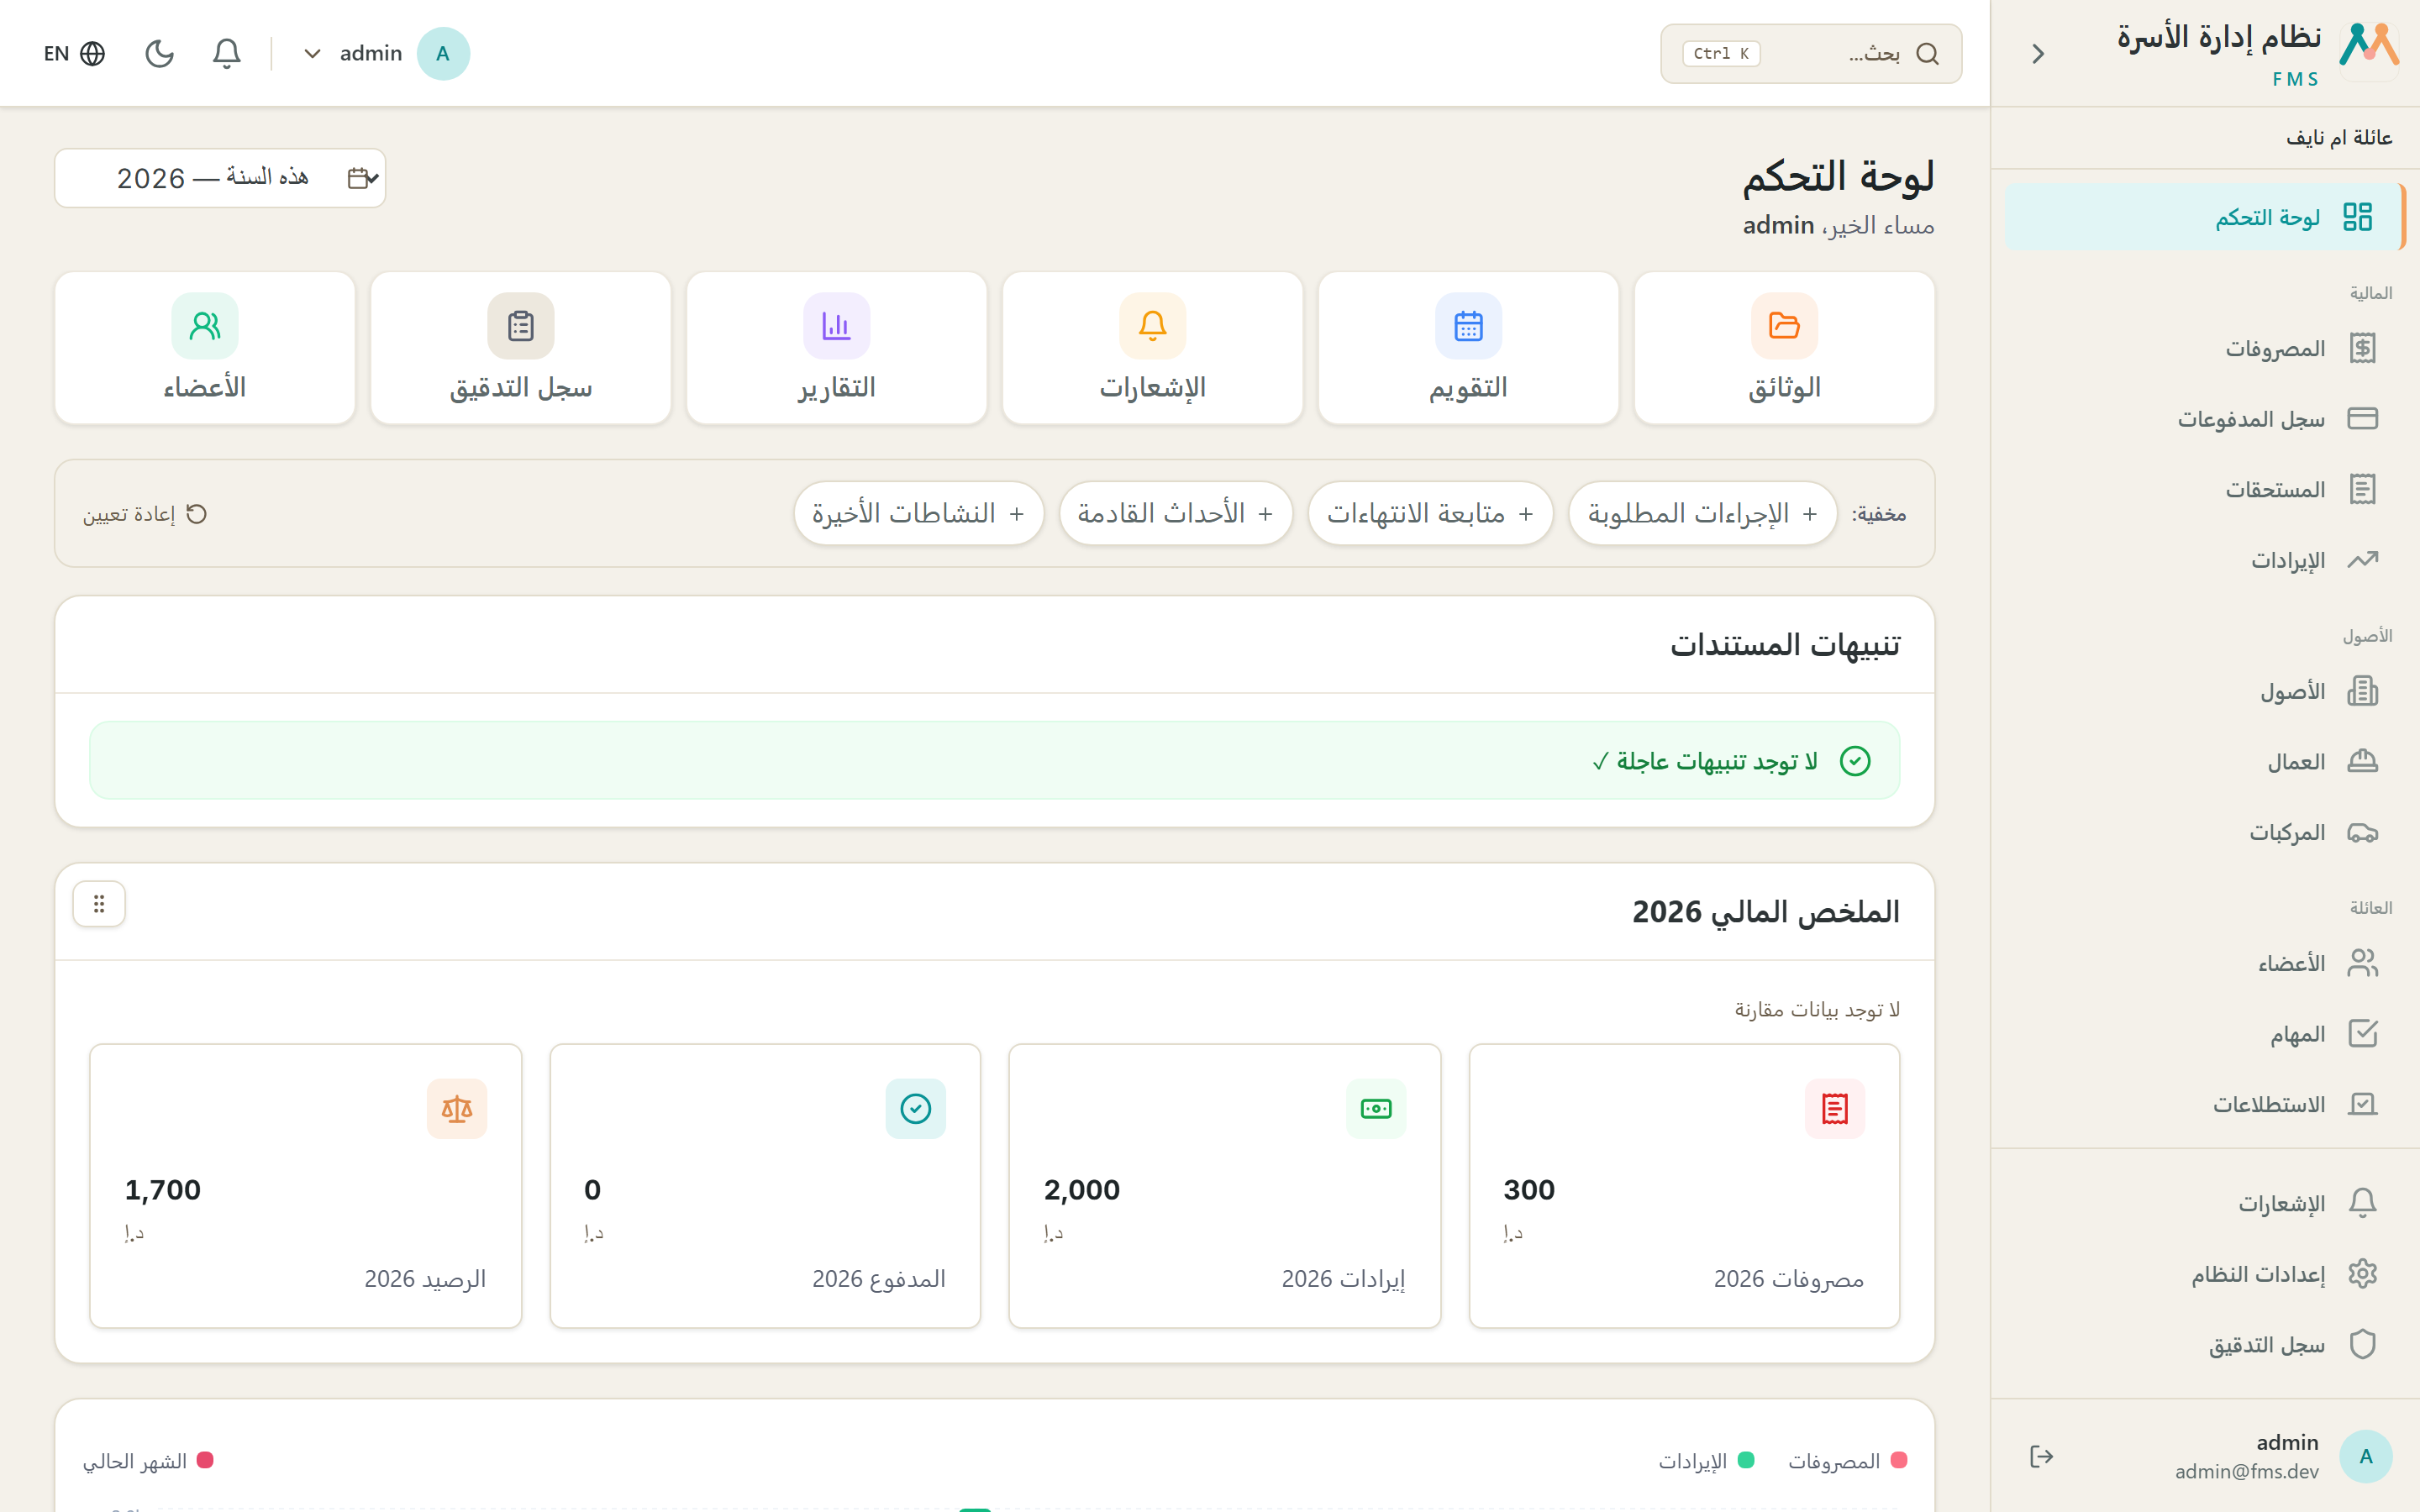
Task: Click سجل التدقيق shield icon in sidebar
Action: click(2362, 1344)
